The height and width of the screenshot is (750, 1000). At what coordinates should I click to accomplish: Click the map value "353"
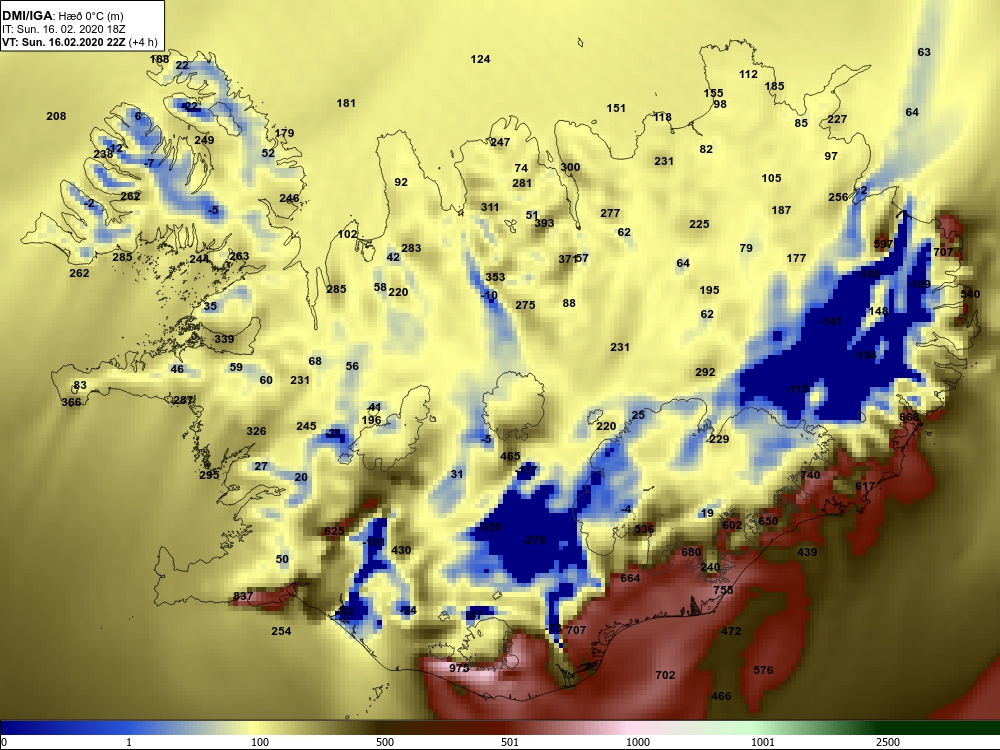coord(495,277)
